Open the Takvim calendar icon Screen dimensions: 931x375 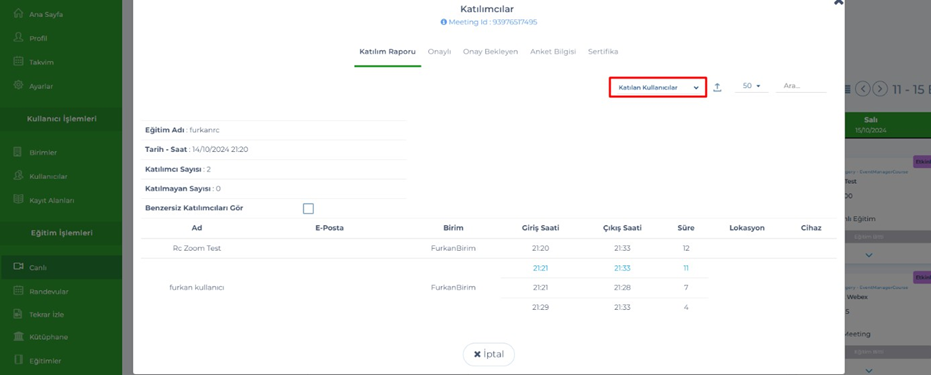coord(18,62)
